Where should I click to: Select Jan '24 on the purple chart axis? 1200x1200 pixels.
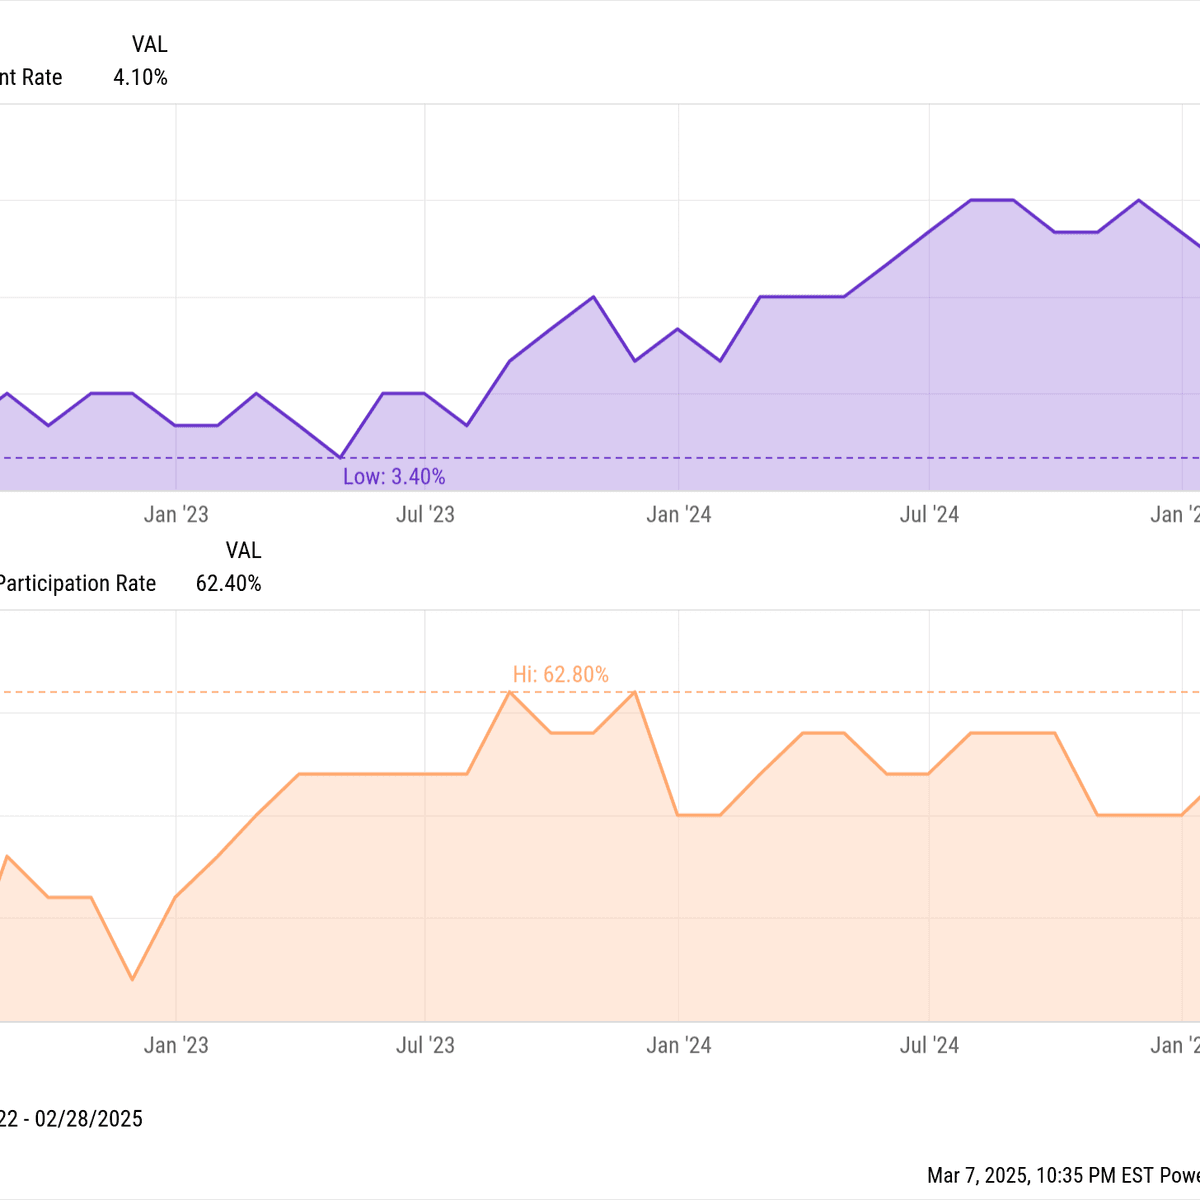click(x=679, y=515)
